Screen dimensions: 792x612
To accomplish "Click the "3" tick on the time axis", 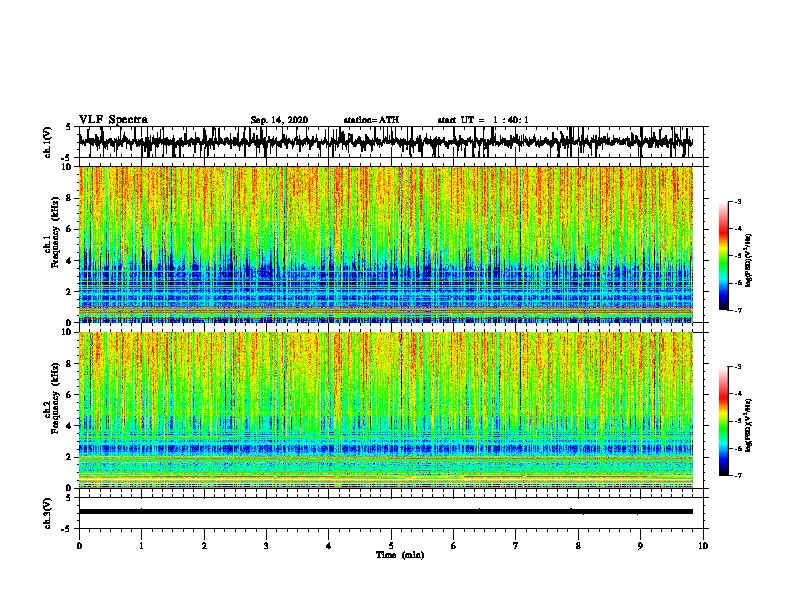I will pyautogui.click(x=266, y=546).
